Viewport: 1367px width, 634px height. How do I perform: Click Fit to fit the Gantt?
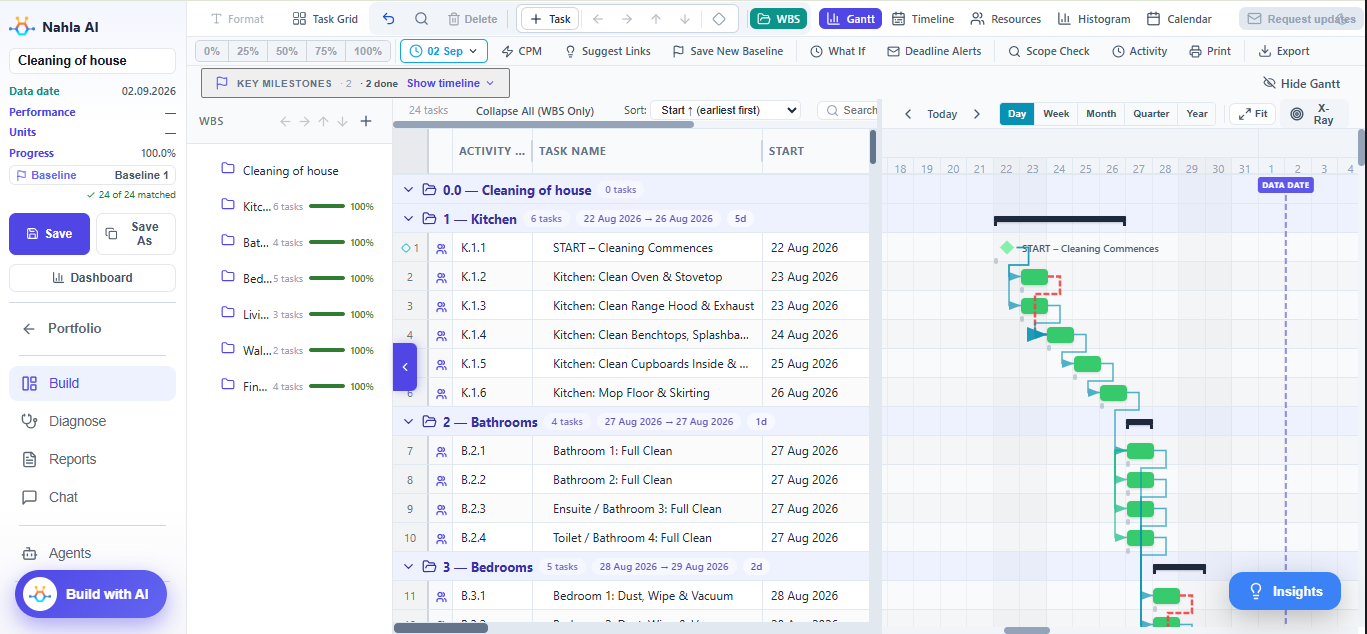point(1253,114)
